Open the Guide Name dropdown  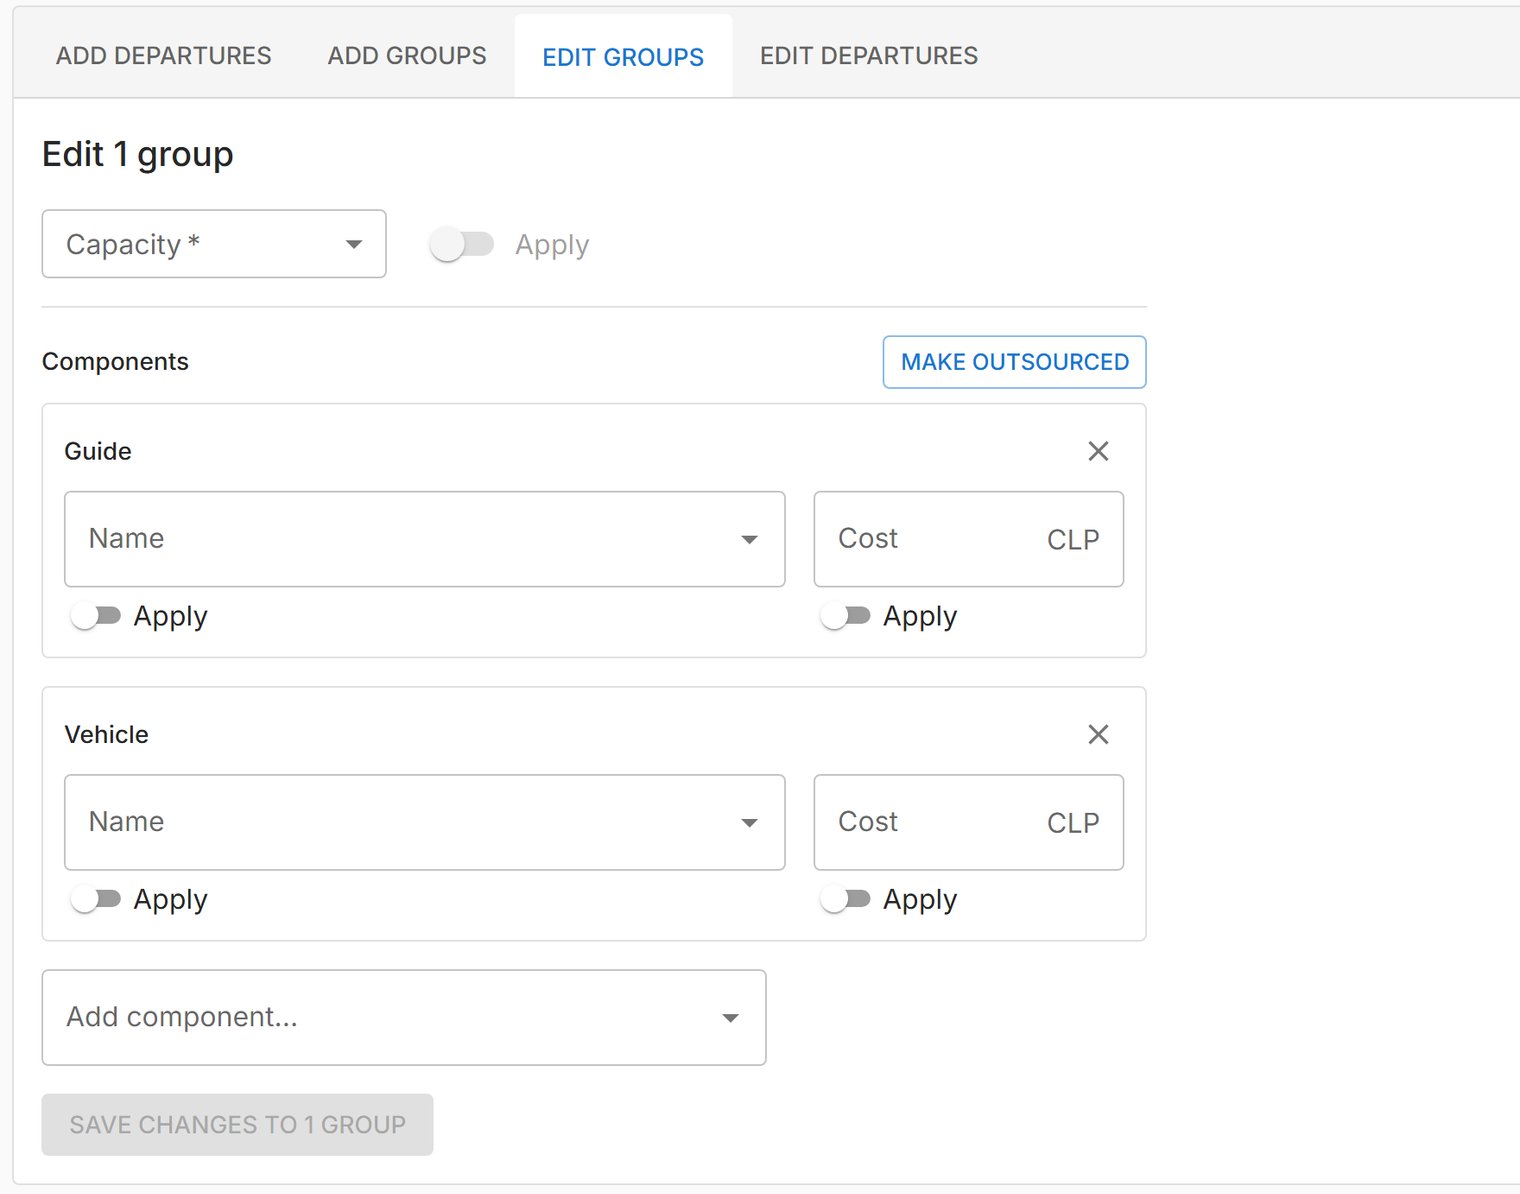(x=425, y=539)
